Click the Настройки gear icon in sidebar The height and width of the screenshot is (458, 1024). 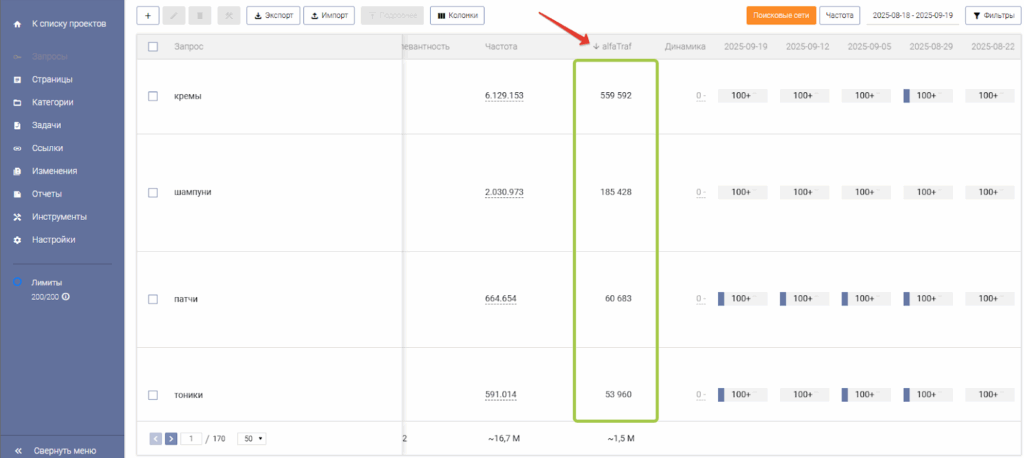pos(17,240)
